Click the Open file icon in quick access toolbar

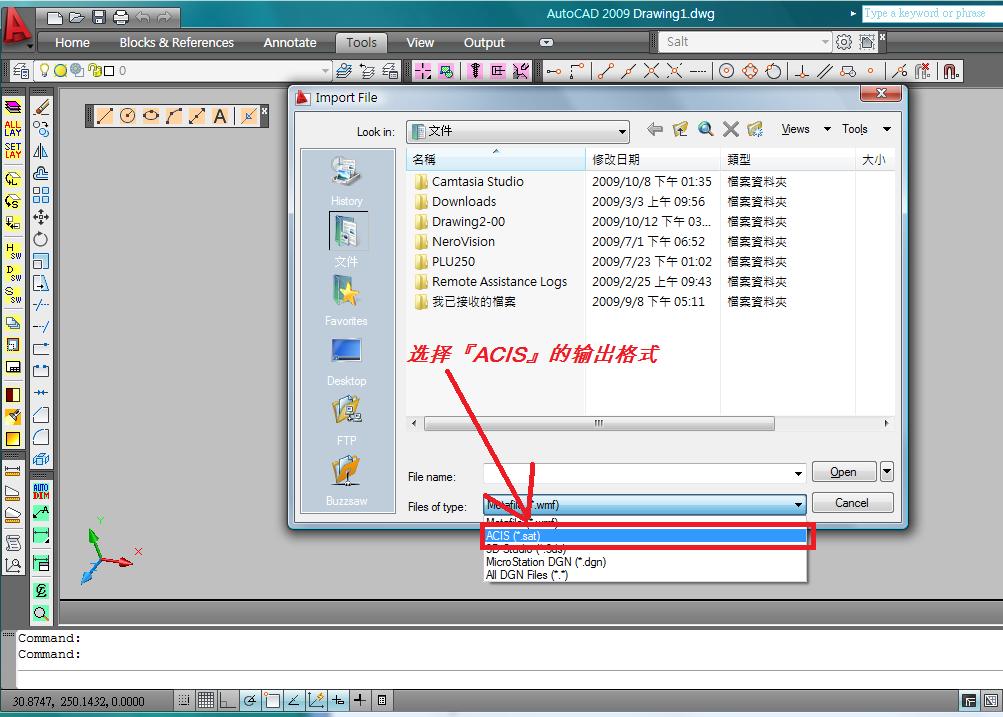(77, 17)
